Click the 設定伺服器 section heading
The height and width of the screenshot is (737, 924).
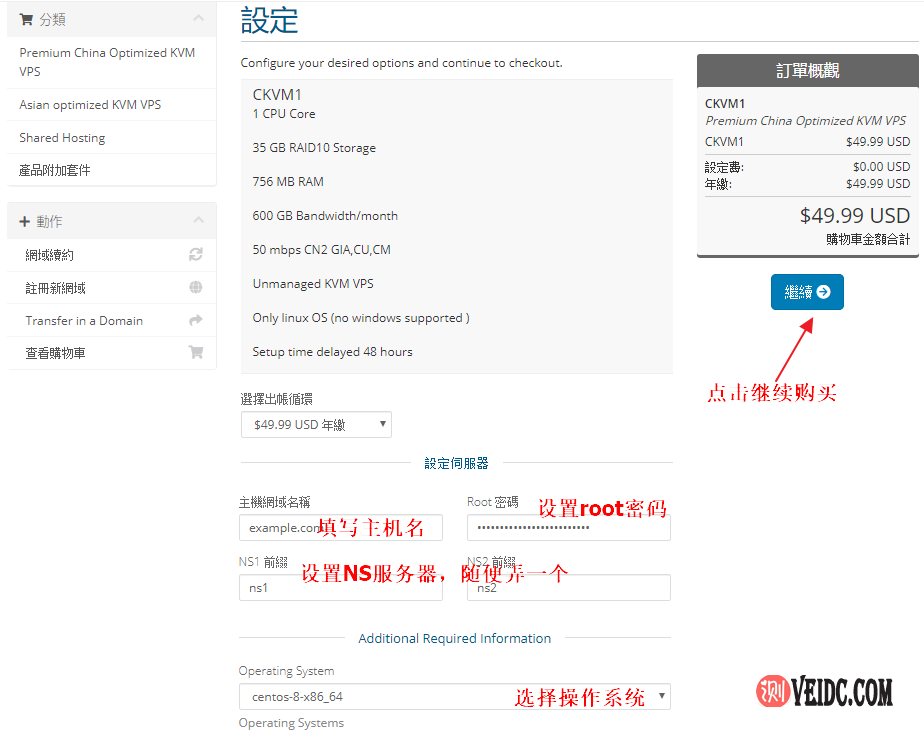[x=457, y=464]
